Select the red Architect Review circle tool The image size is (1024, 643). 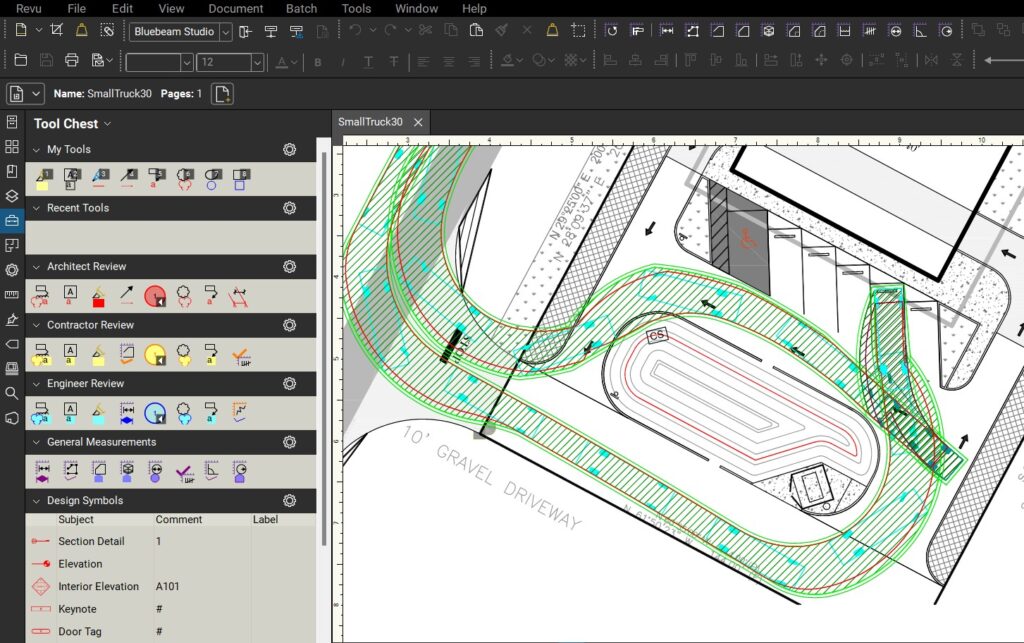(x=154, y=295)
